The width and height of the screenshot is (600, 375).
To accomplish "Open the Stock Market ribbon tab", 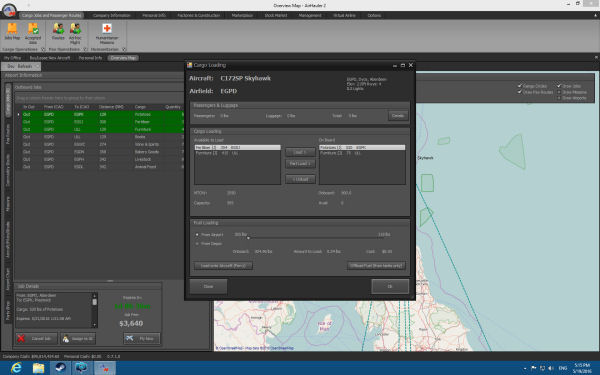I will coord(276,15).
